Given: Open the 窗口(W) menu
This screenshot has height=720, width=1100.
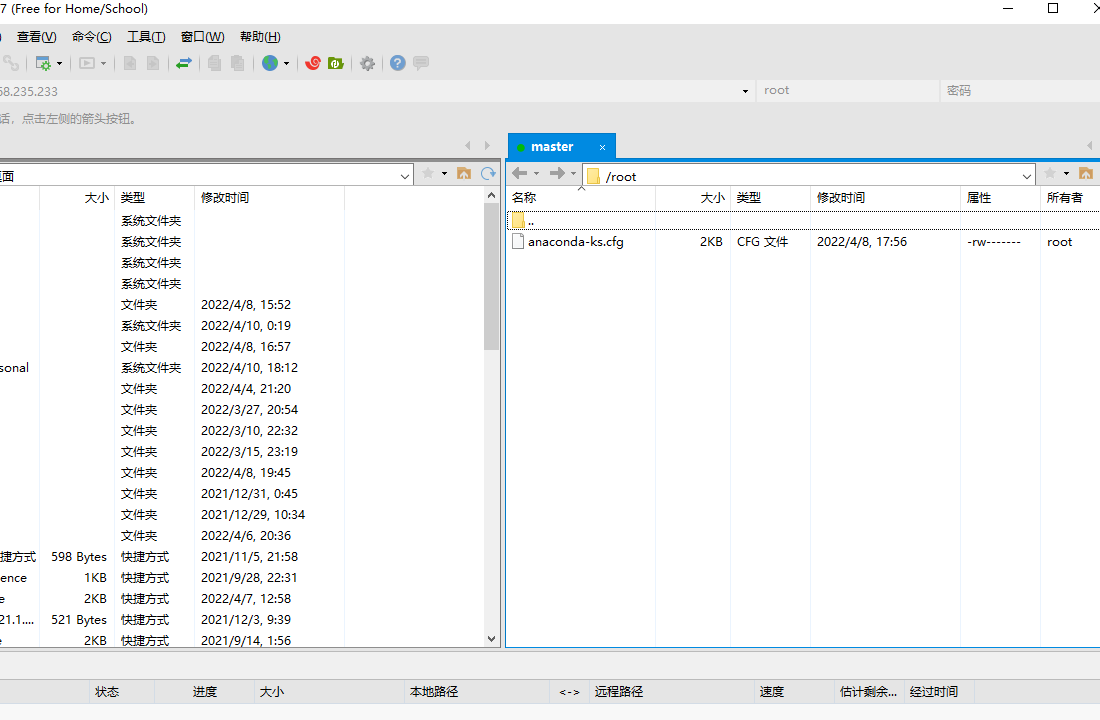Looking at the screenshot, I should [202, 37].
